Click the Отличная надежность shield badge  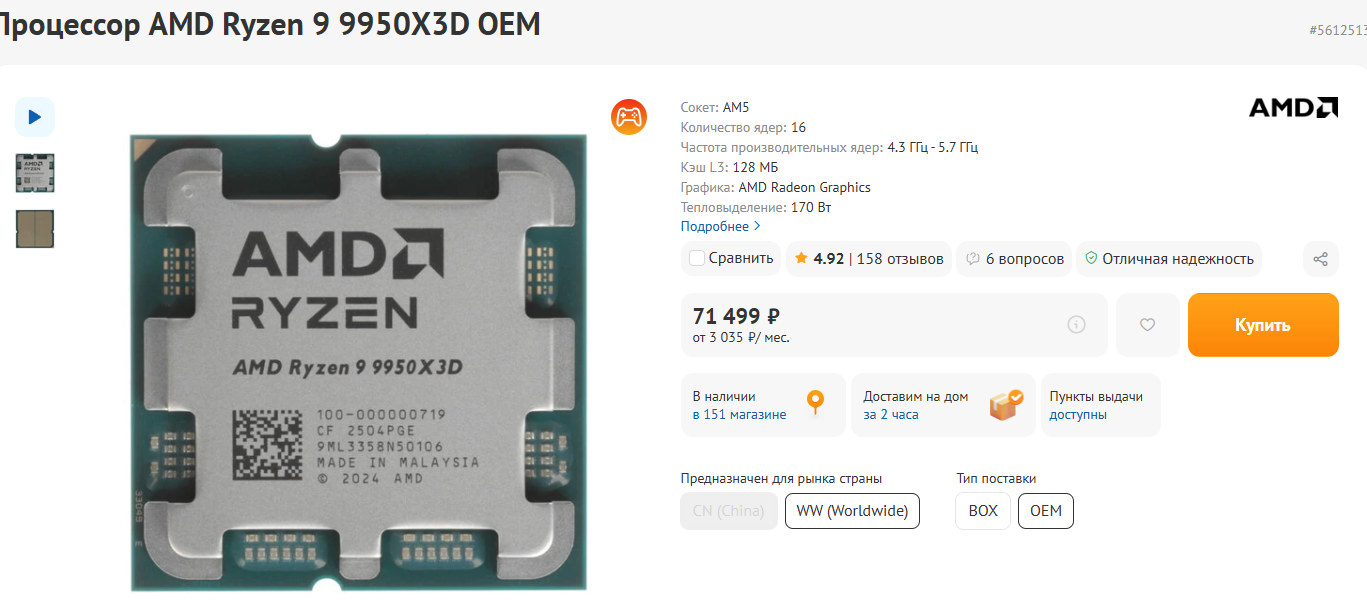click(1168, 259)
